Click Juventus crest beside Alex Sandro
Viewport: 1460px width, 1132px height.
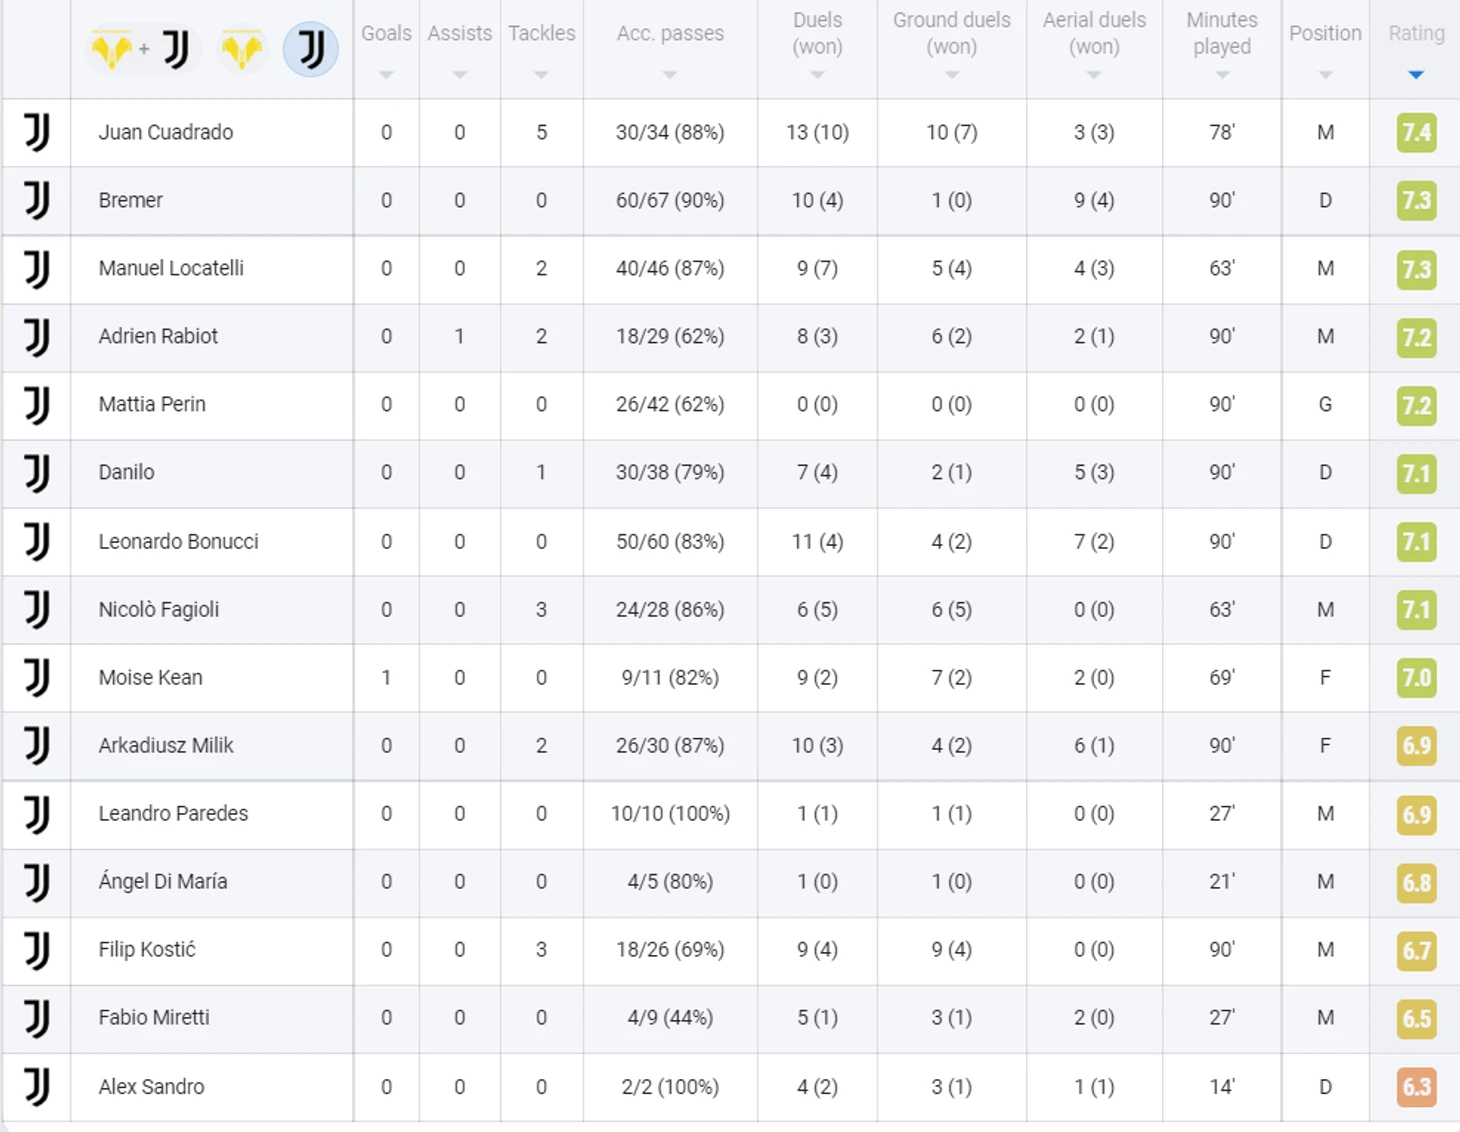[37, 1086]
